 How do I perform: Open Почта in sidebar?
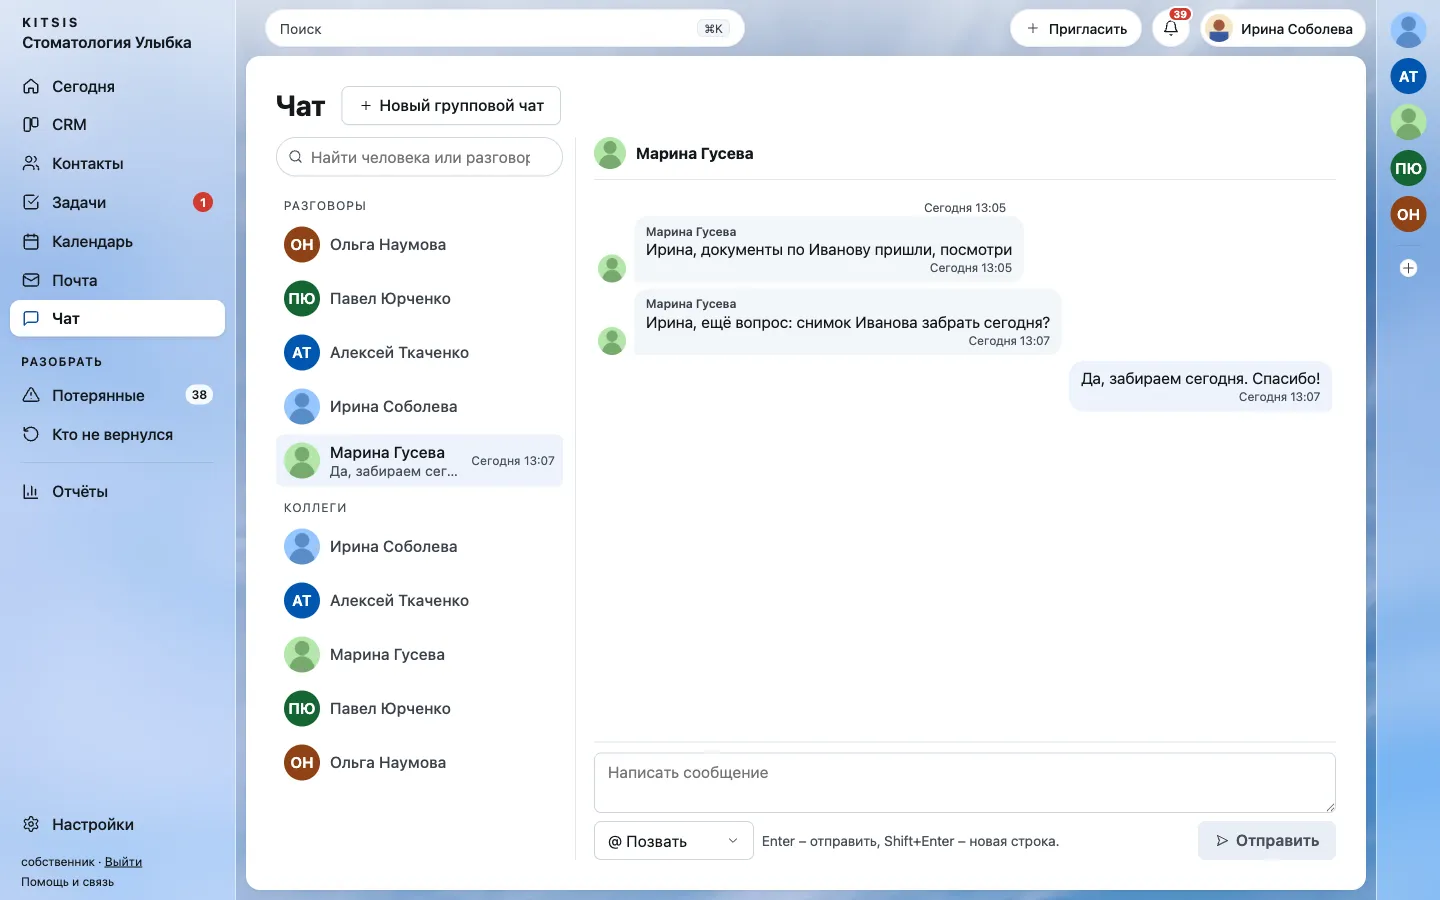tap(117, 280)
